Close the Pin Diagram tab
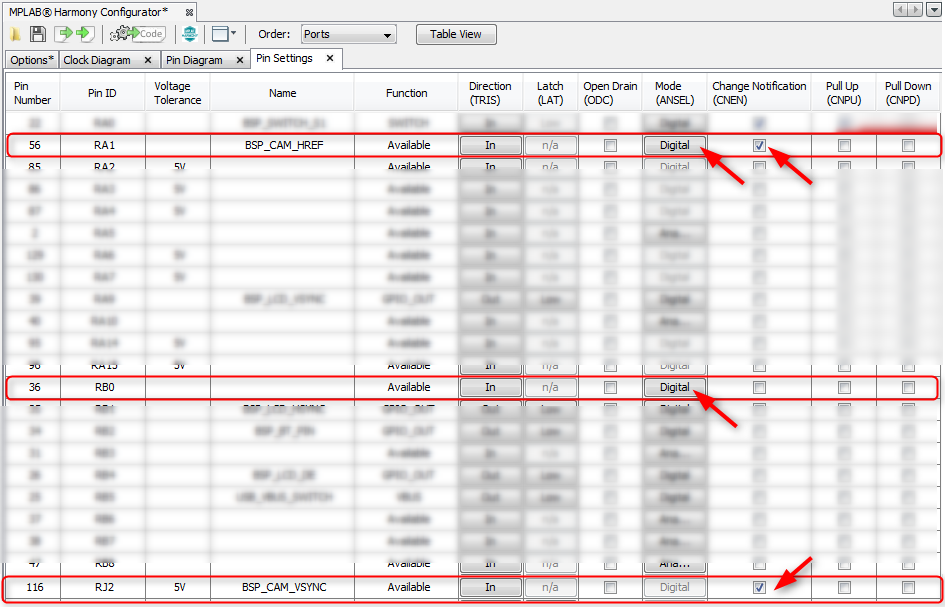Image resolution: width=945 pixels, height=607 pixels. tap(240, 60)
